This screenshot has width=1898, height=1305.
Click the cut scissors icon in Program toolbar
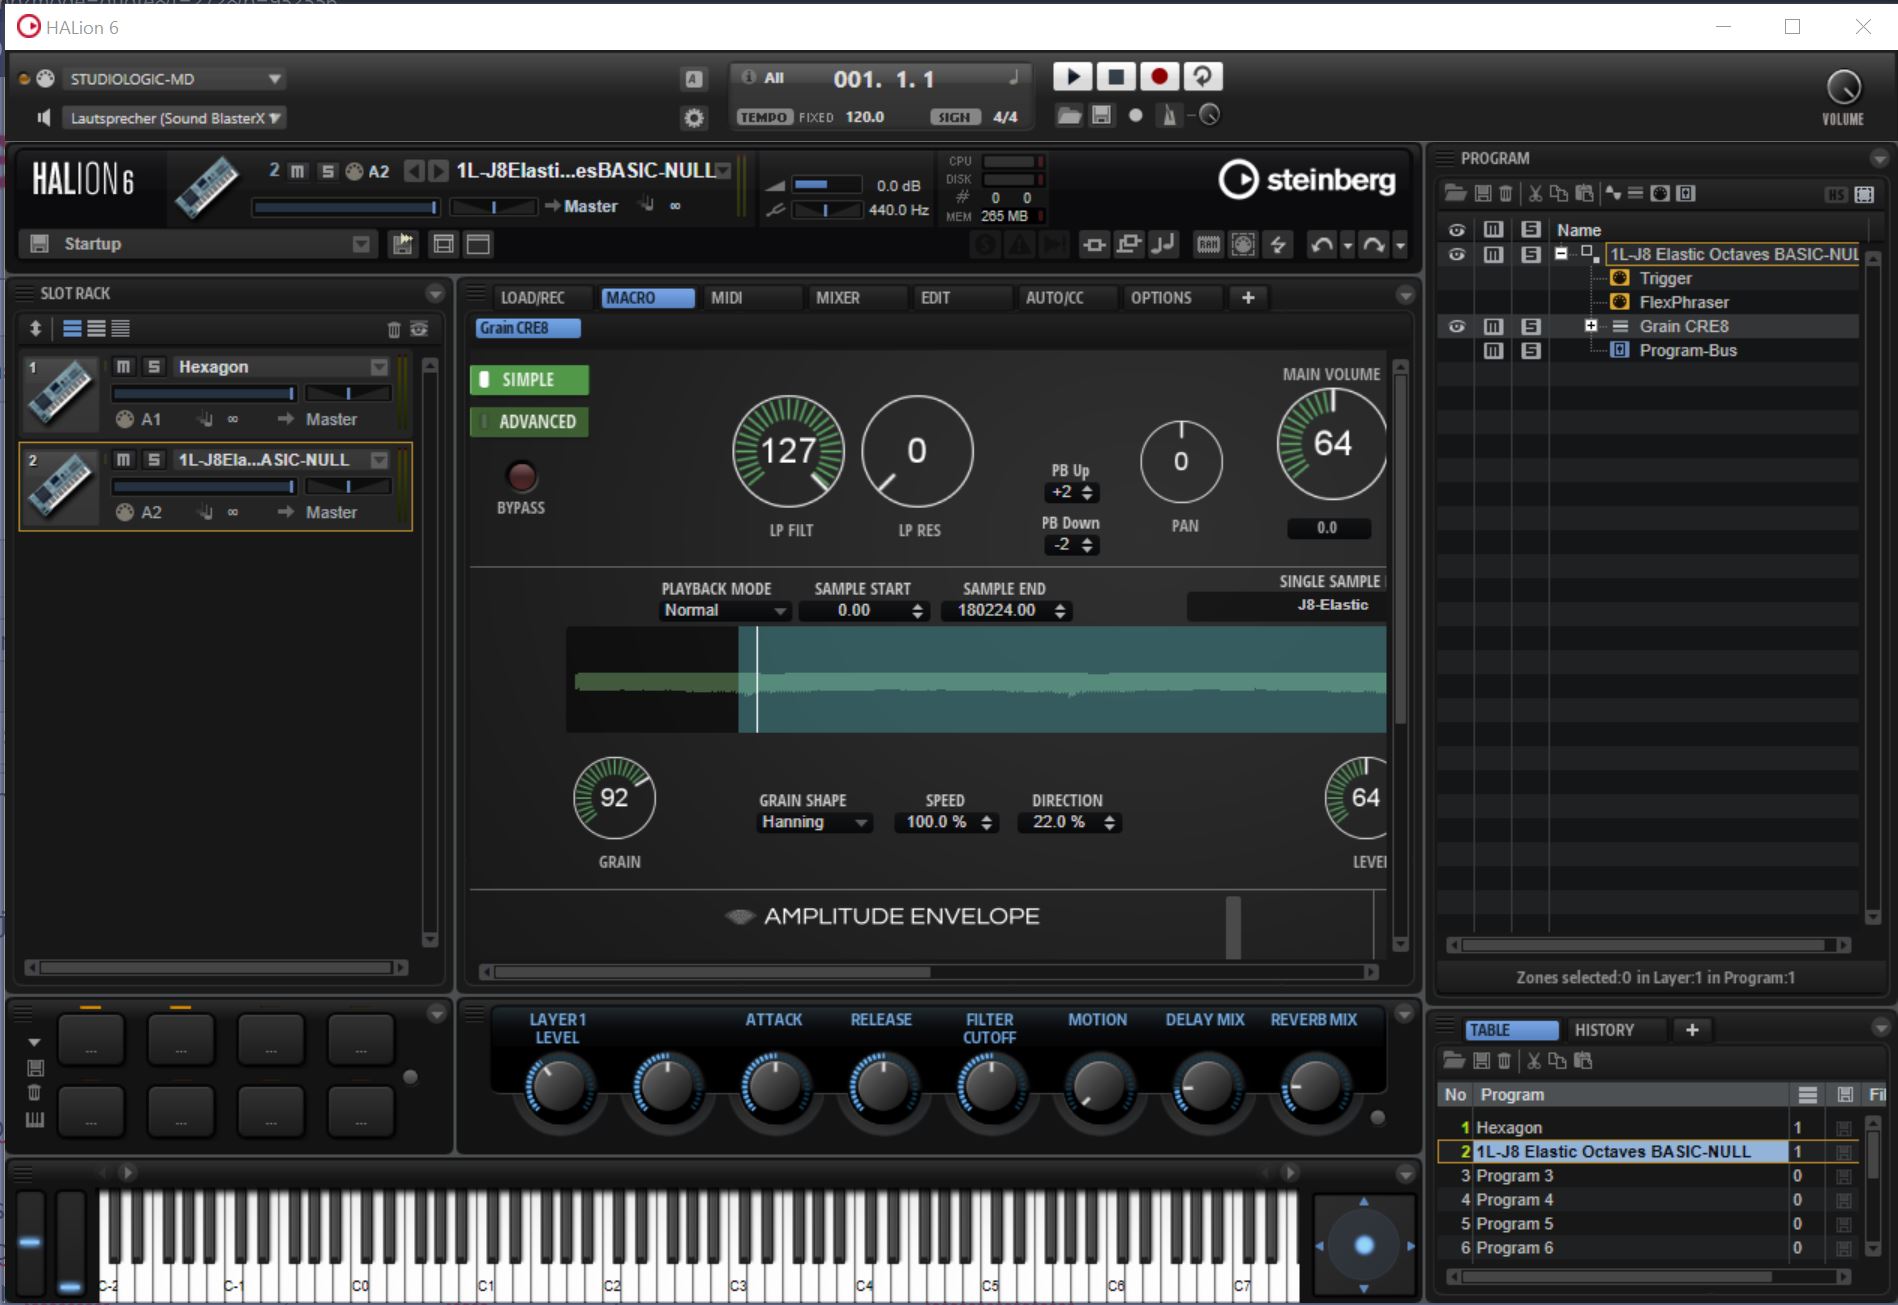pyautogui.click(x=1534, y=194)
